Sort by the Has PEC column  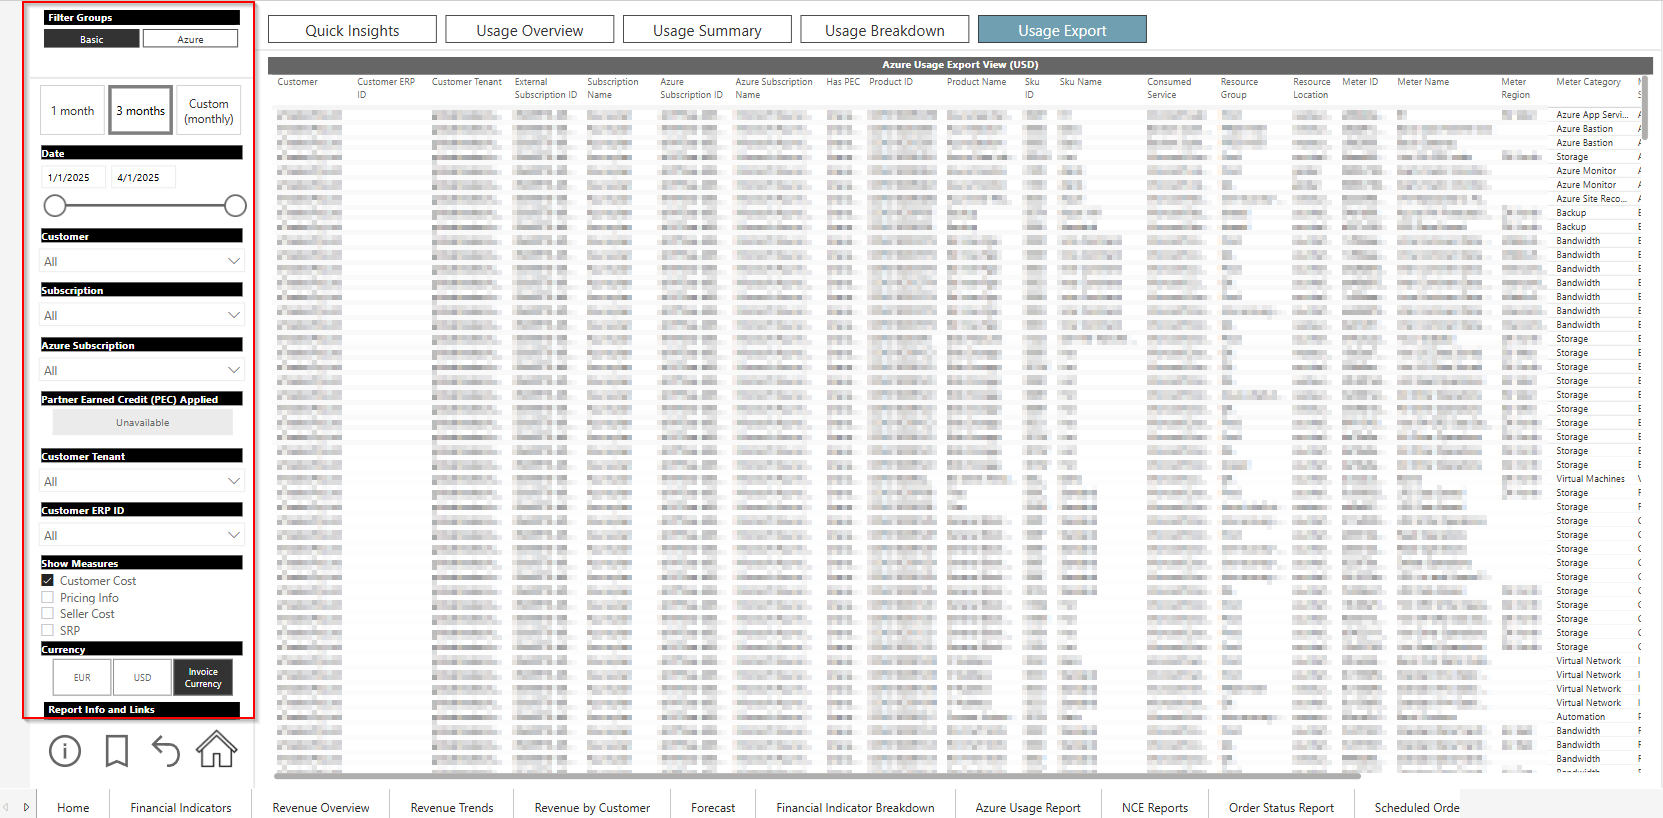(843, 82)
